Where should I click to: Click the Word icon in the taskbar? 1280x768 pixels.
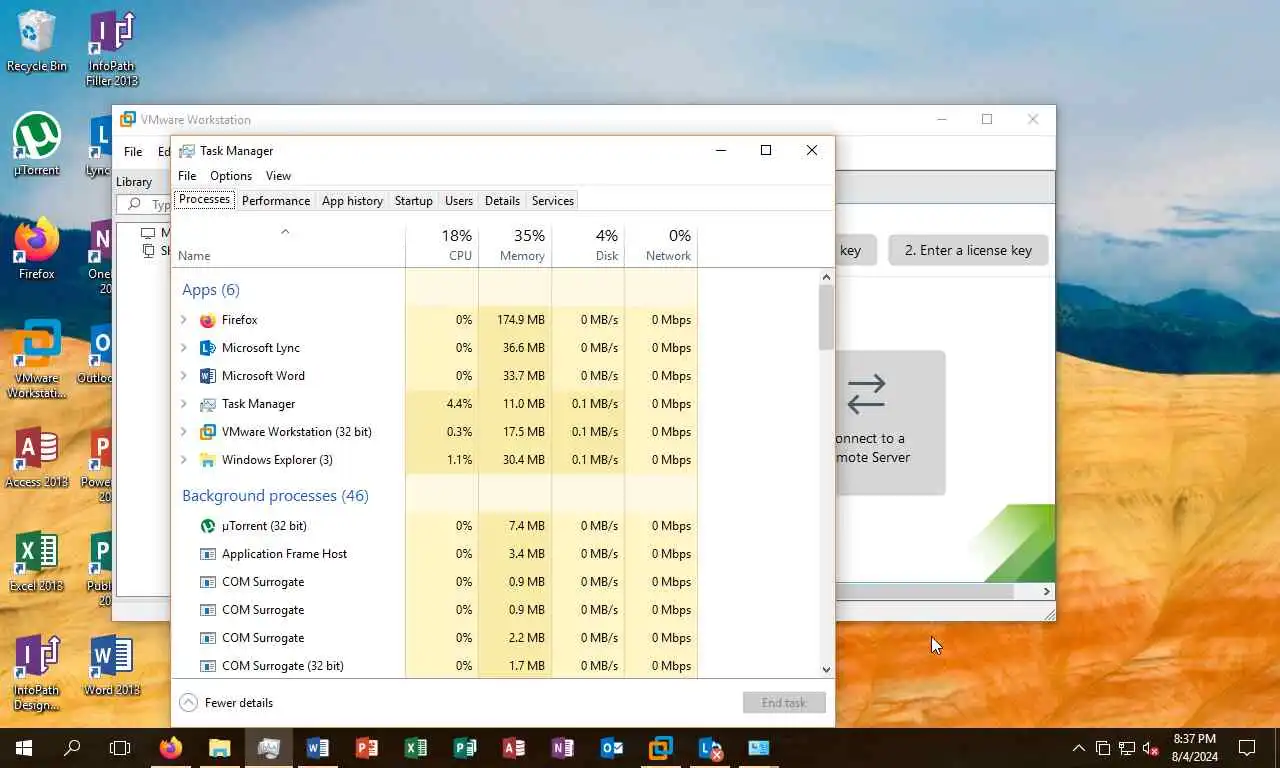pos(318,748)
